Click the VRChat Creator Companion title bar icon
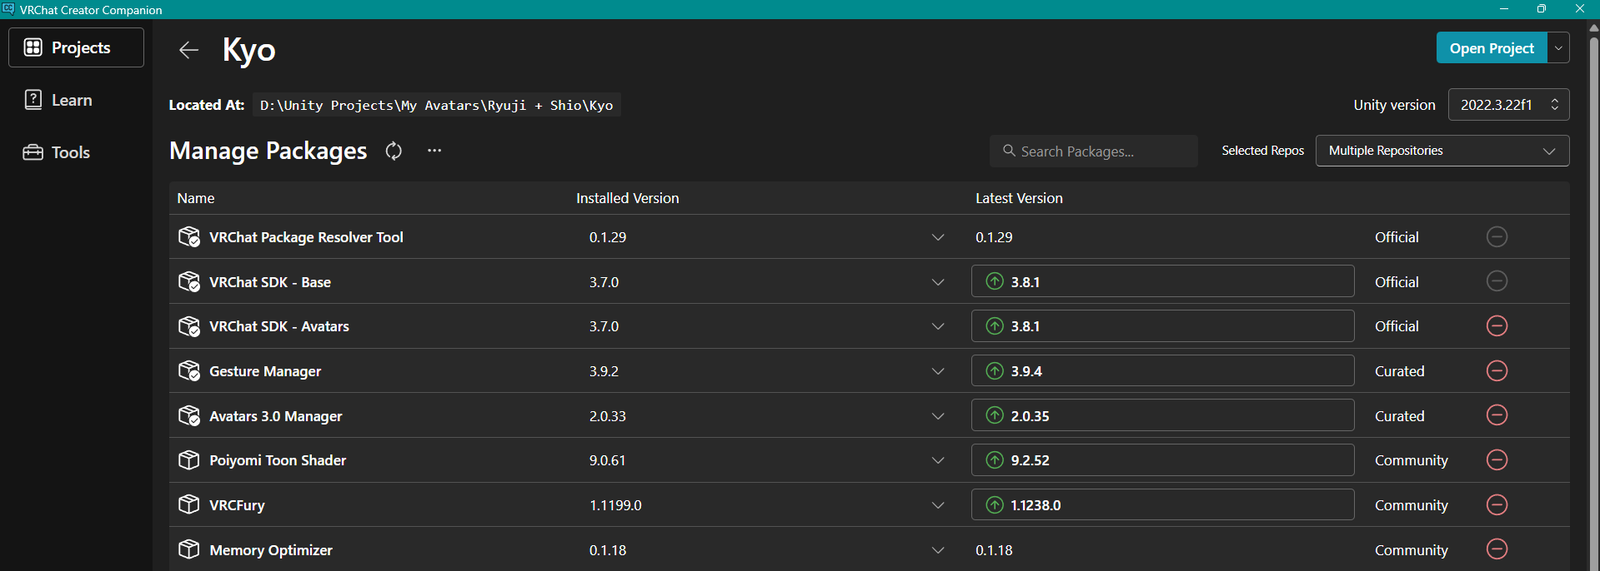 8,9
